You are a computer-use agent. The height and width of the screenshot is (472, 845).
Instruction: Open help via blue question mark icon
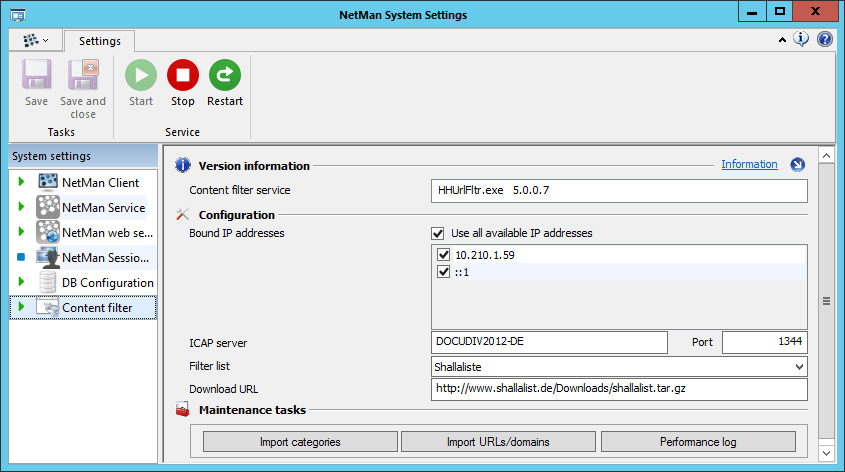(x=825, y=39)
